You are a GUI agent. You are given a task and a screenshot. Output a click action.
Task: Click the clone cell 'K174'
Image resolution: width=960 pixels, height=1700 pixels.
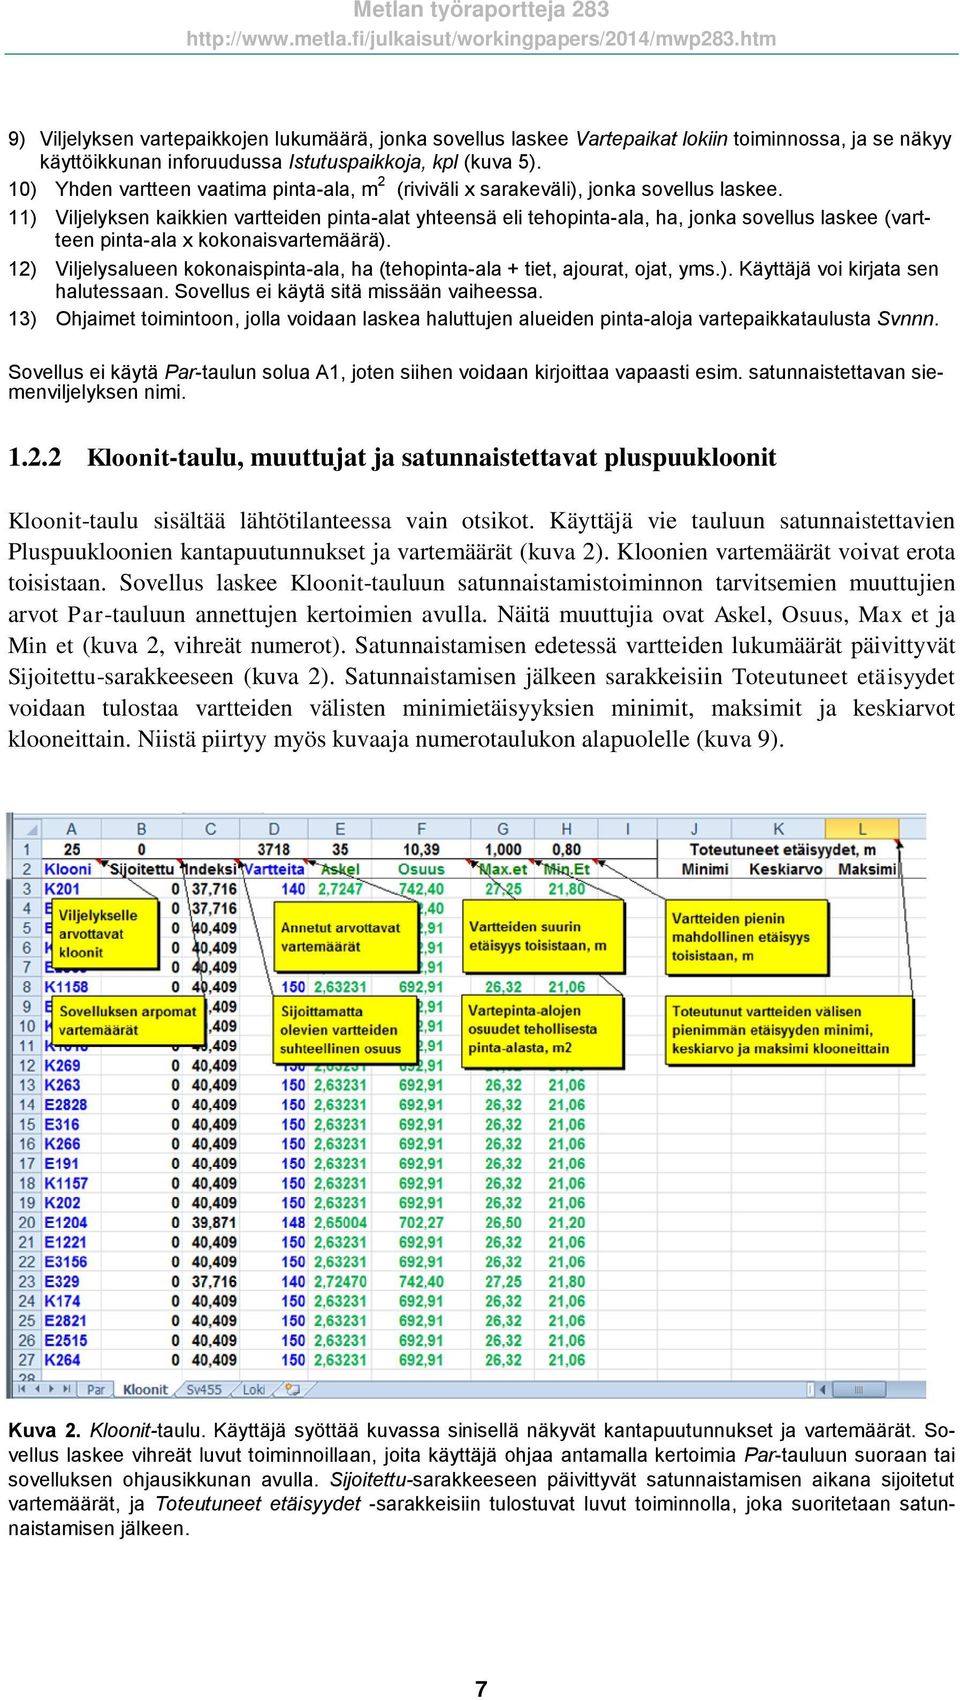71,1301
